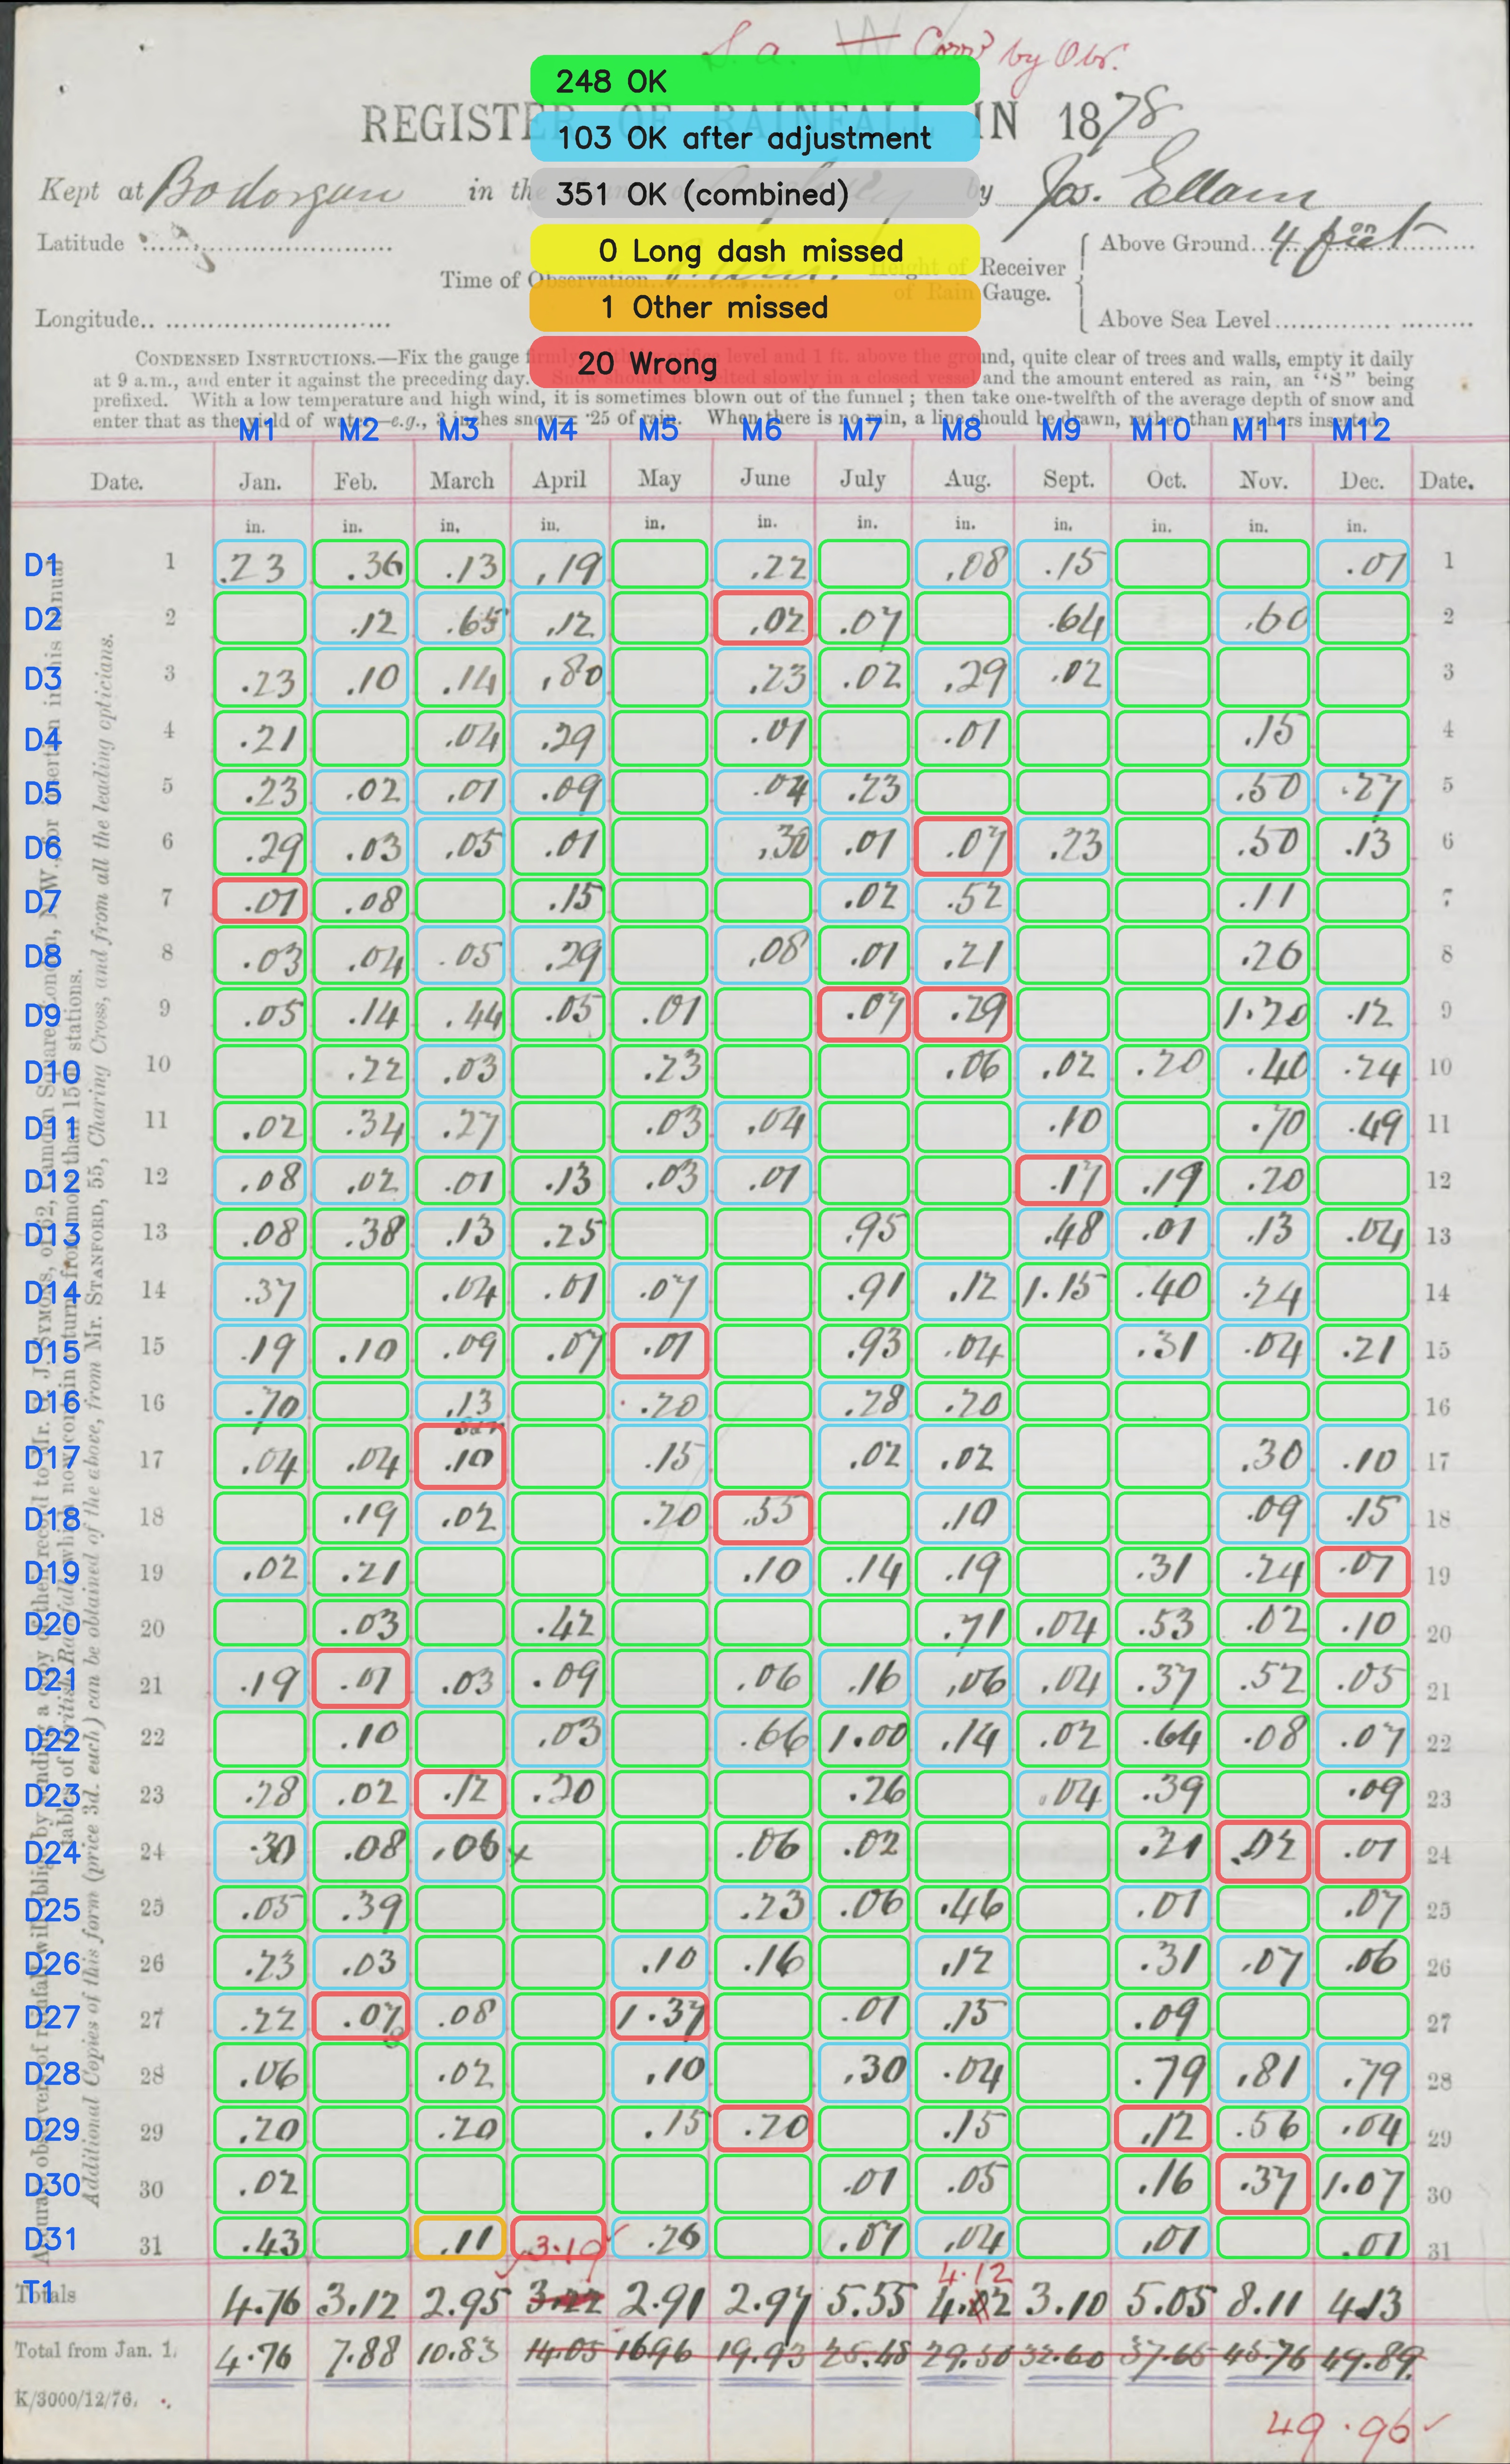
Task: Click the blue D15 row label
Action: pyautogui.click(x=52, y=1352)
